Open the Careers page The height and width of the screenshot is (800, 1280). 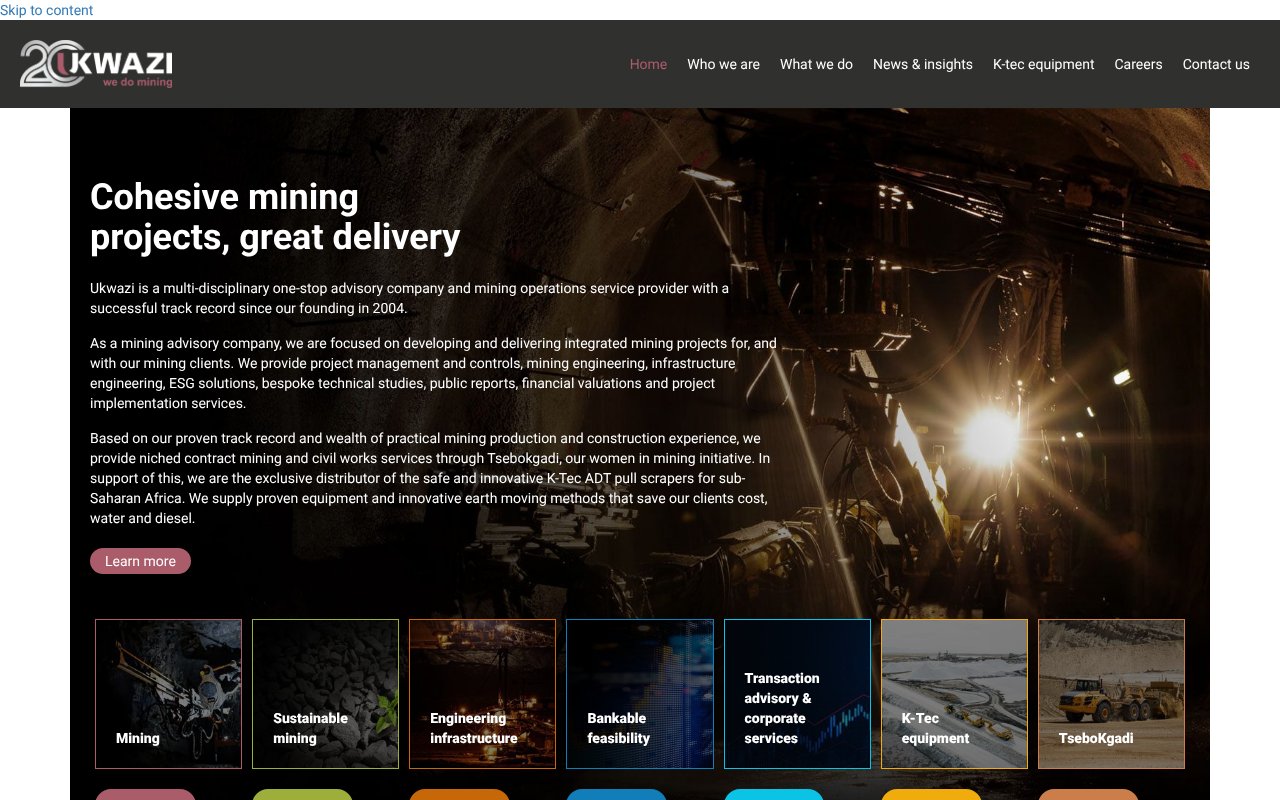[1138, 64]
